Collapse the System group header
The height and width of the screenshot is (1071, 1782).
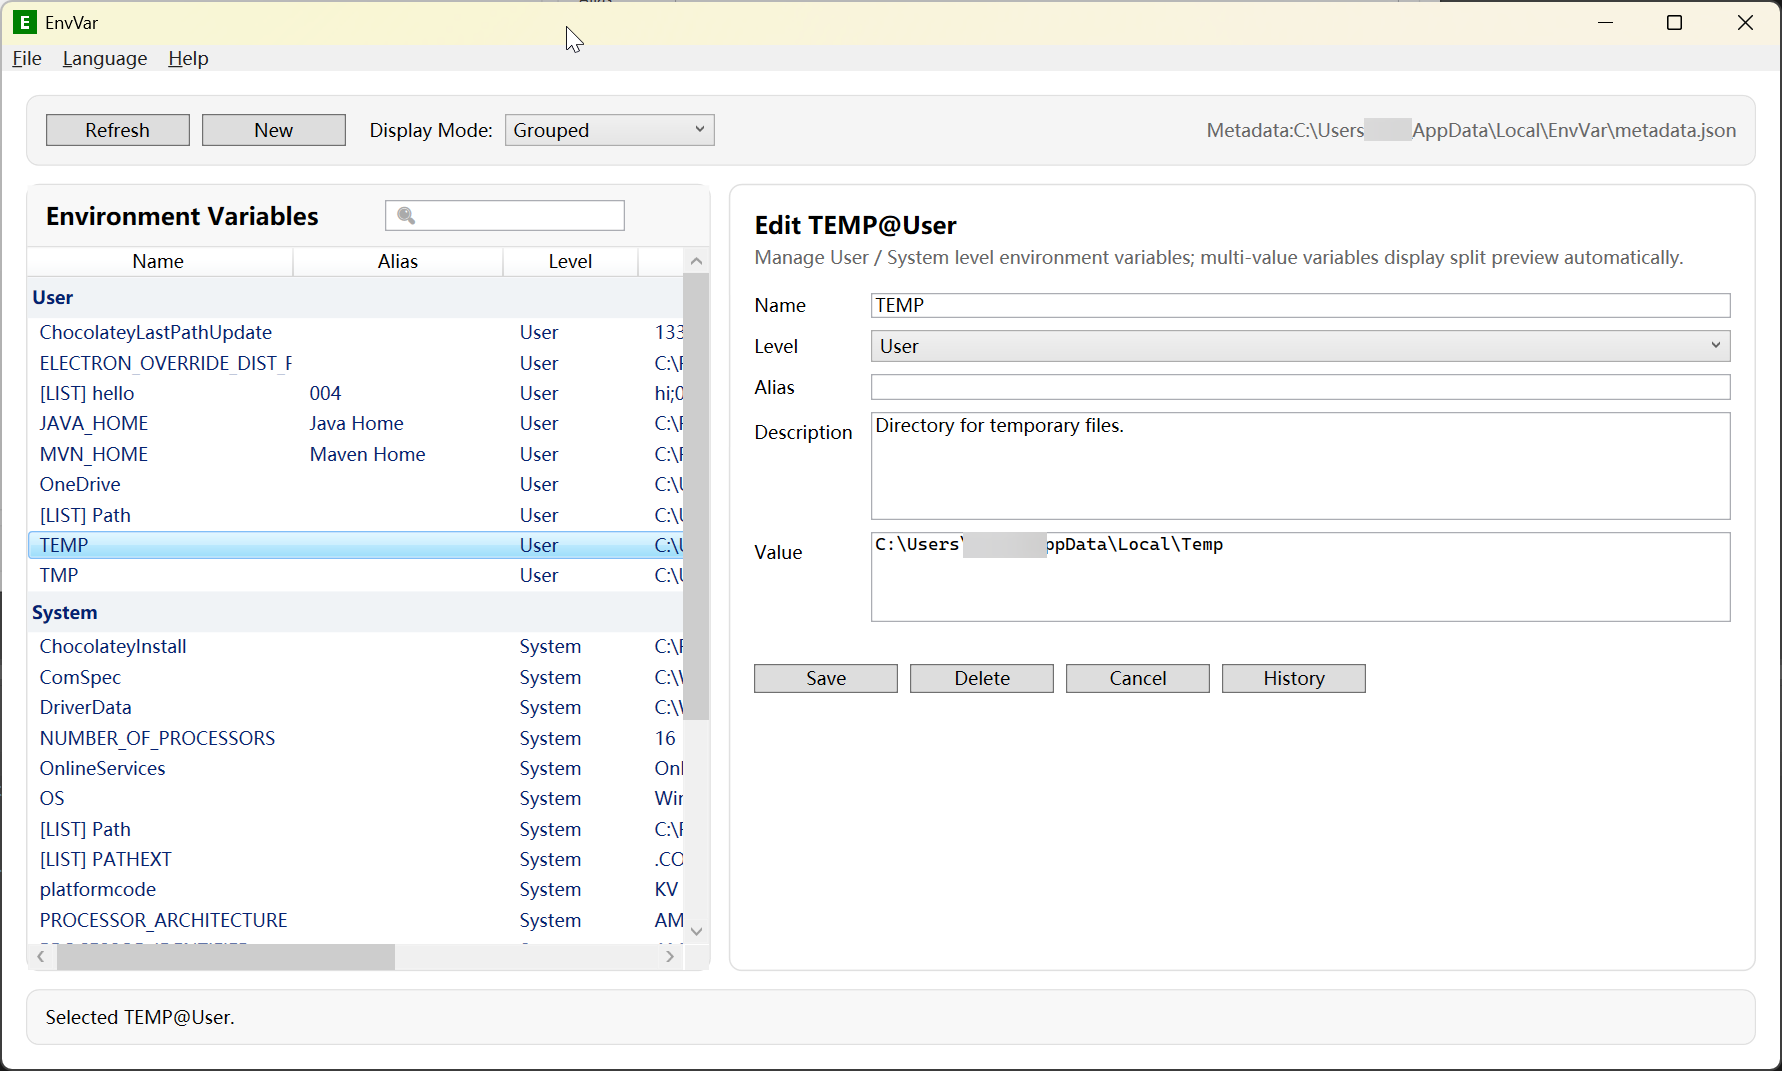click(65, 612)
